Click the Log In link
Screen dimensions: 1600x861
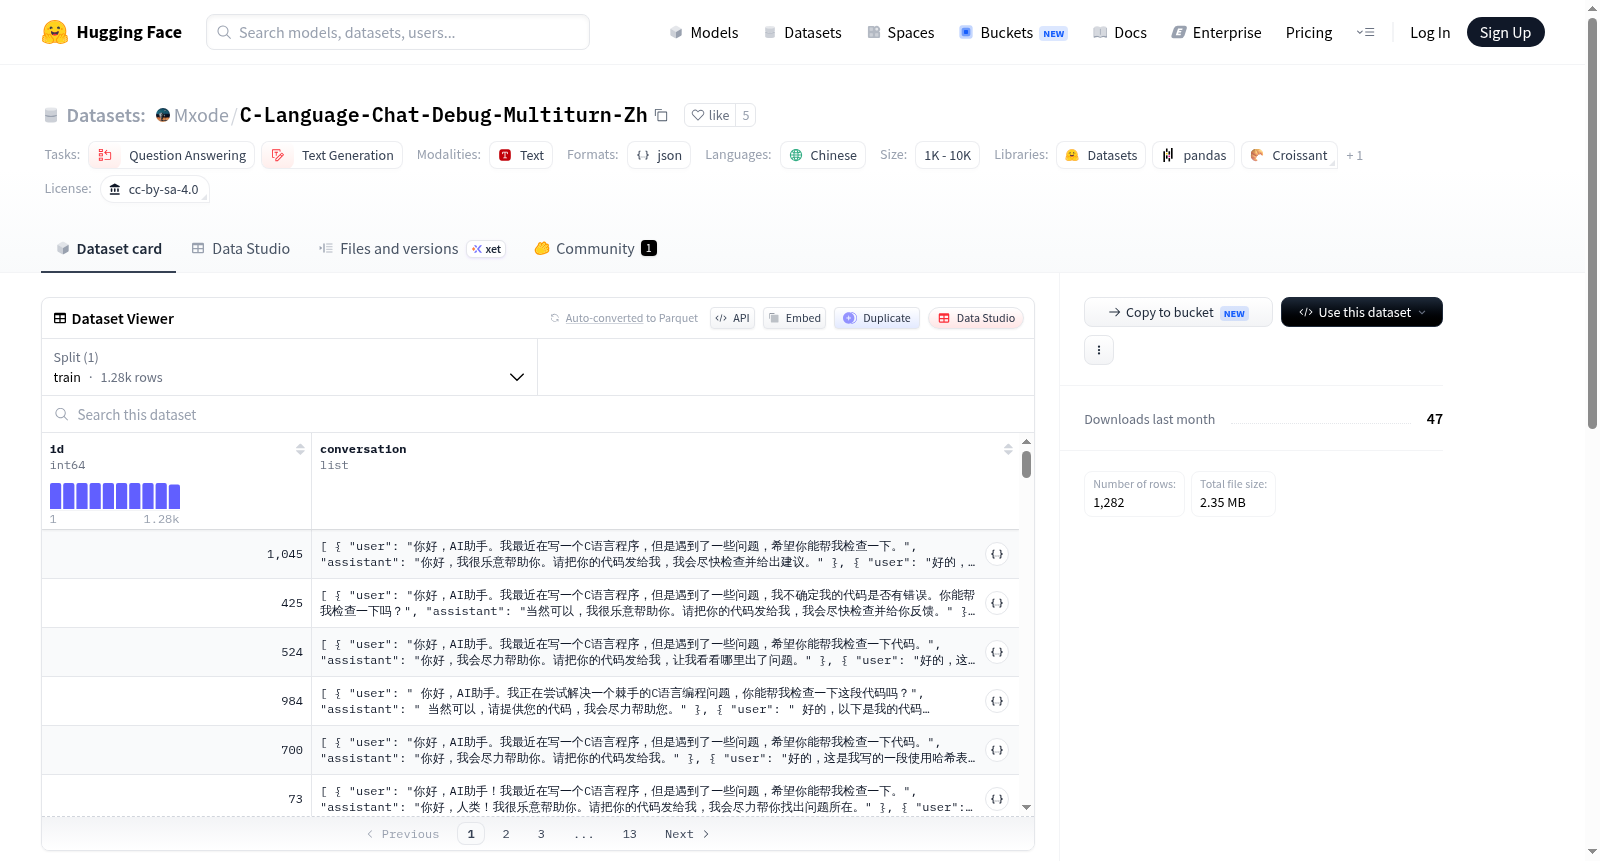pyautogui.click(x=1430, y=32)
